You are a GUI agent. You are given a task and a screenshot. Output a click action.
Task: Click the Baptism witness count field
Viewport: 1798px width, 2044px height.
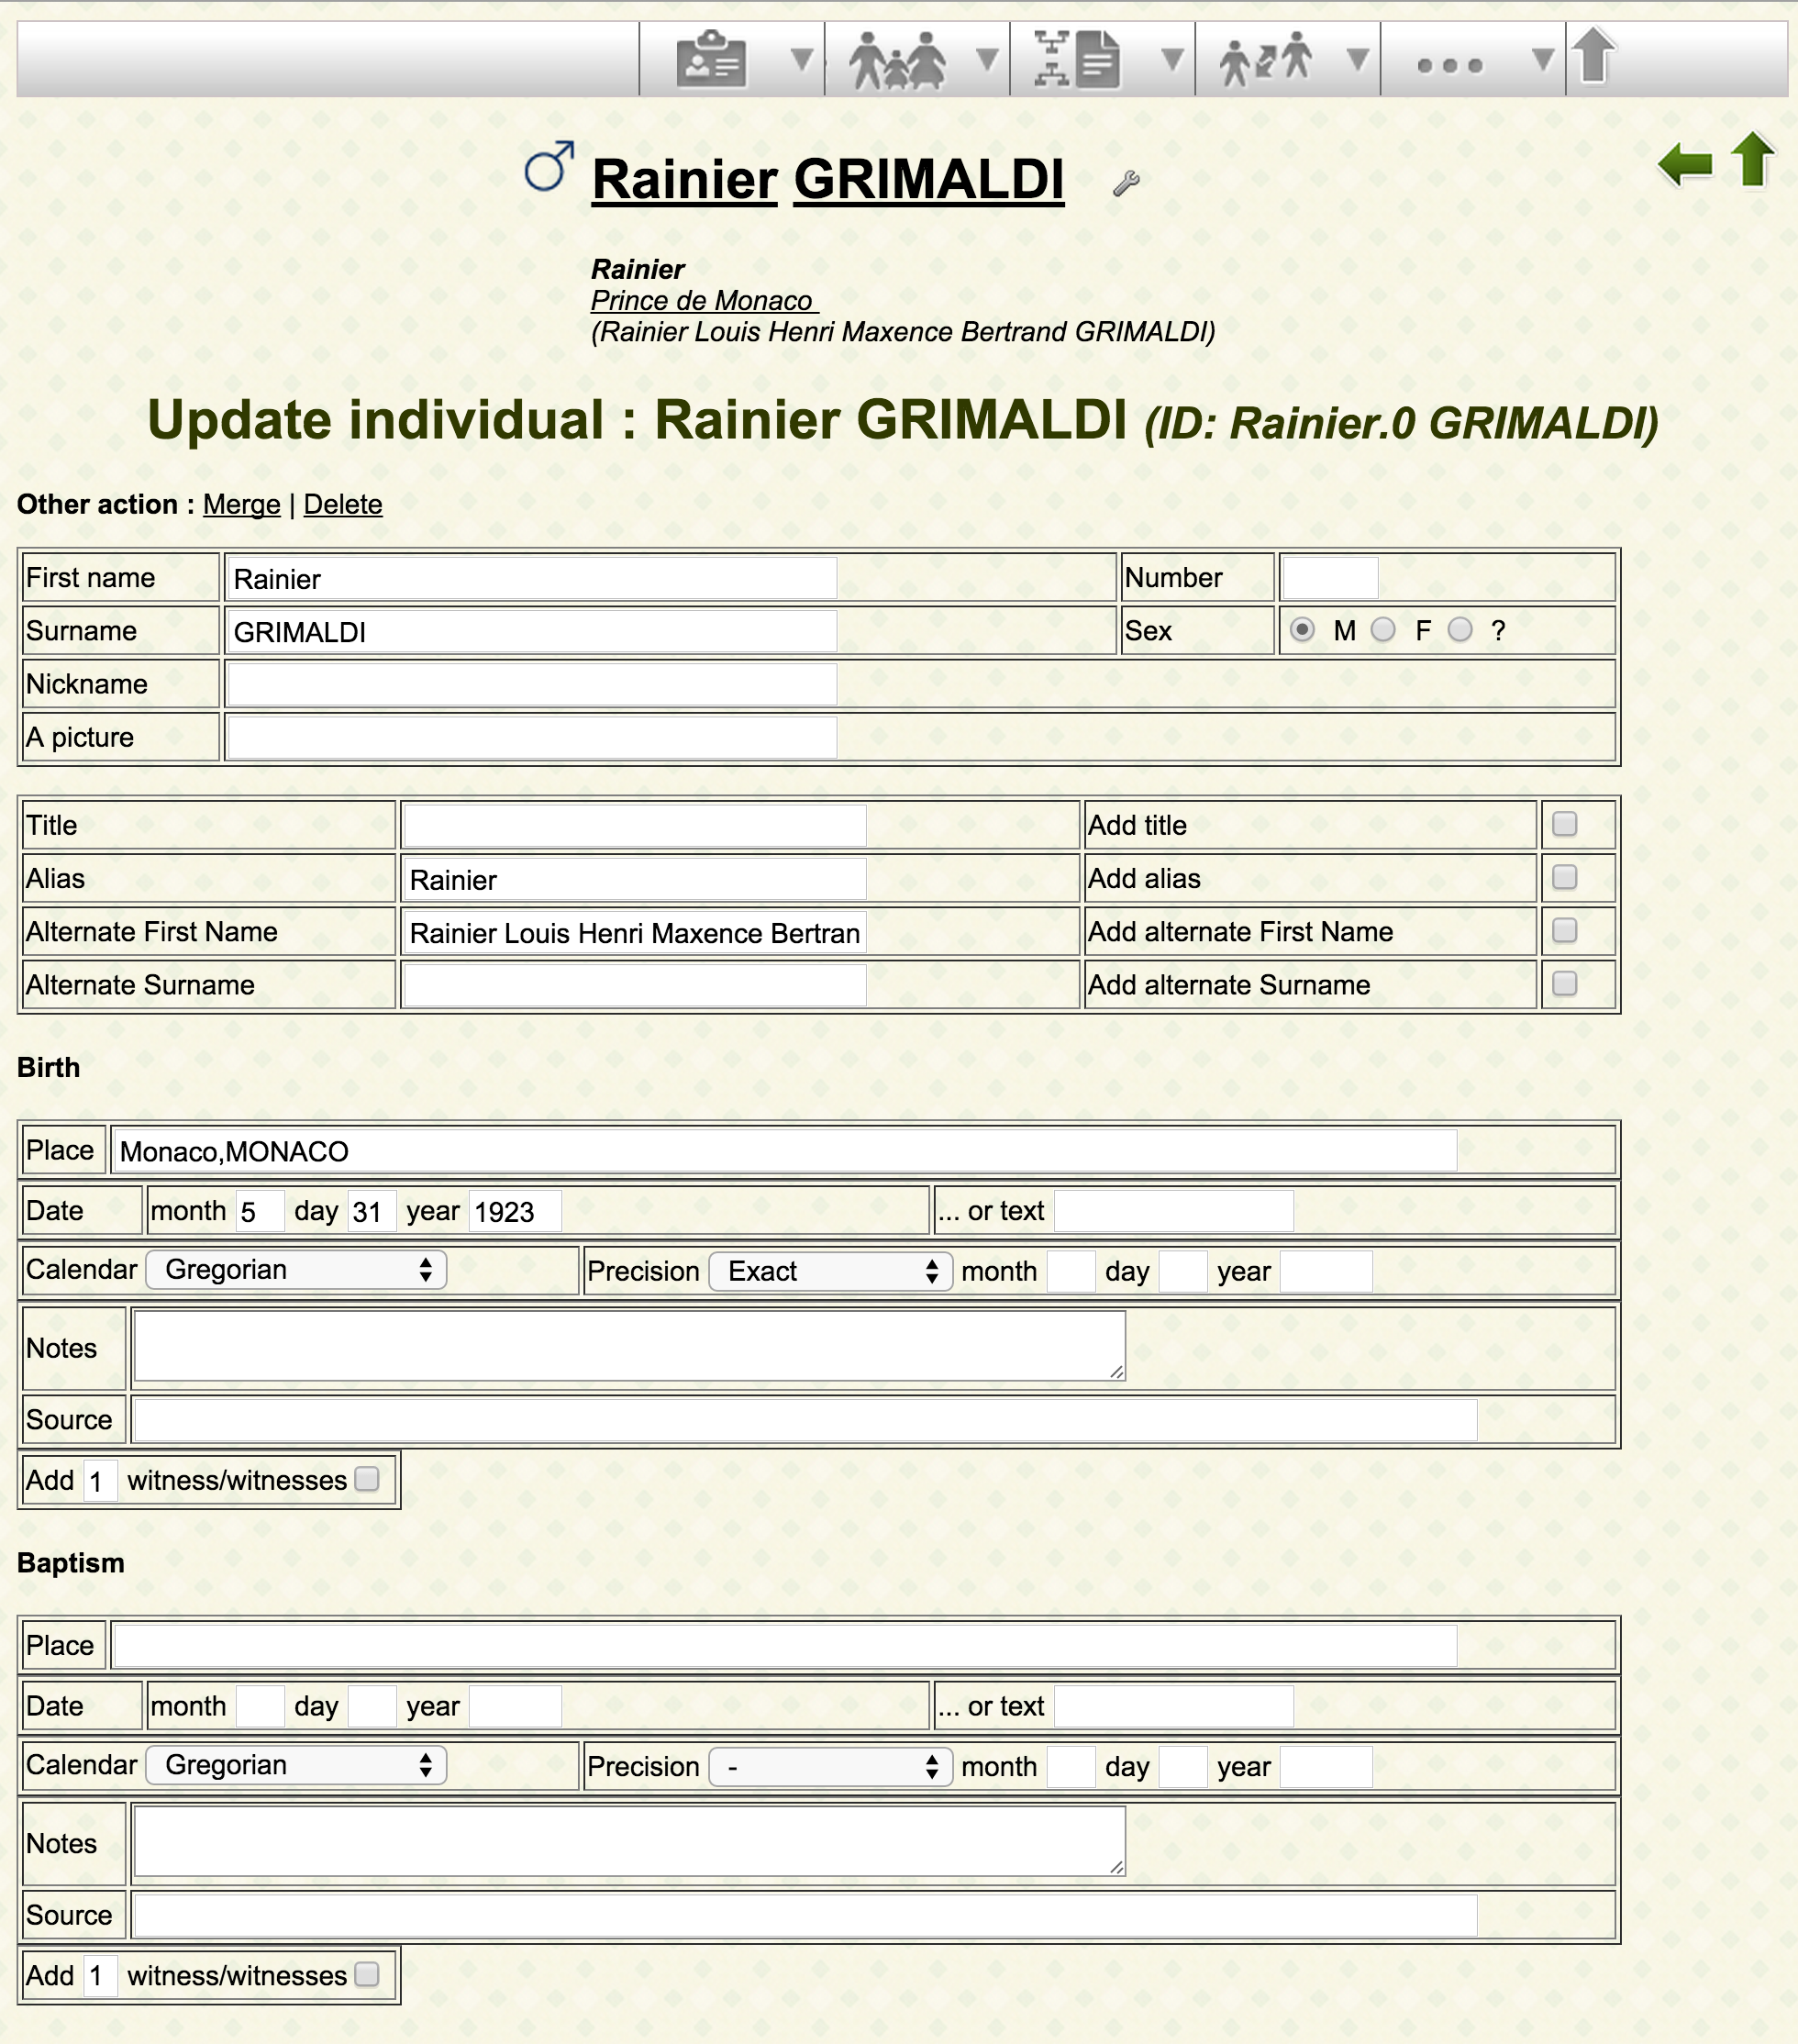100,1975
